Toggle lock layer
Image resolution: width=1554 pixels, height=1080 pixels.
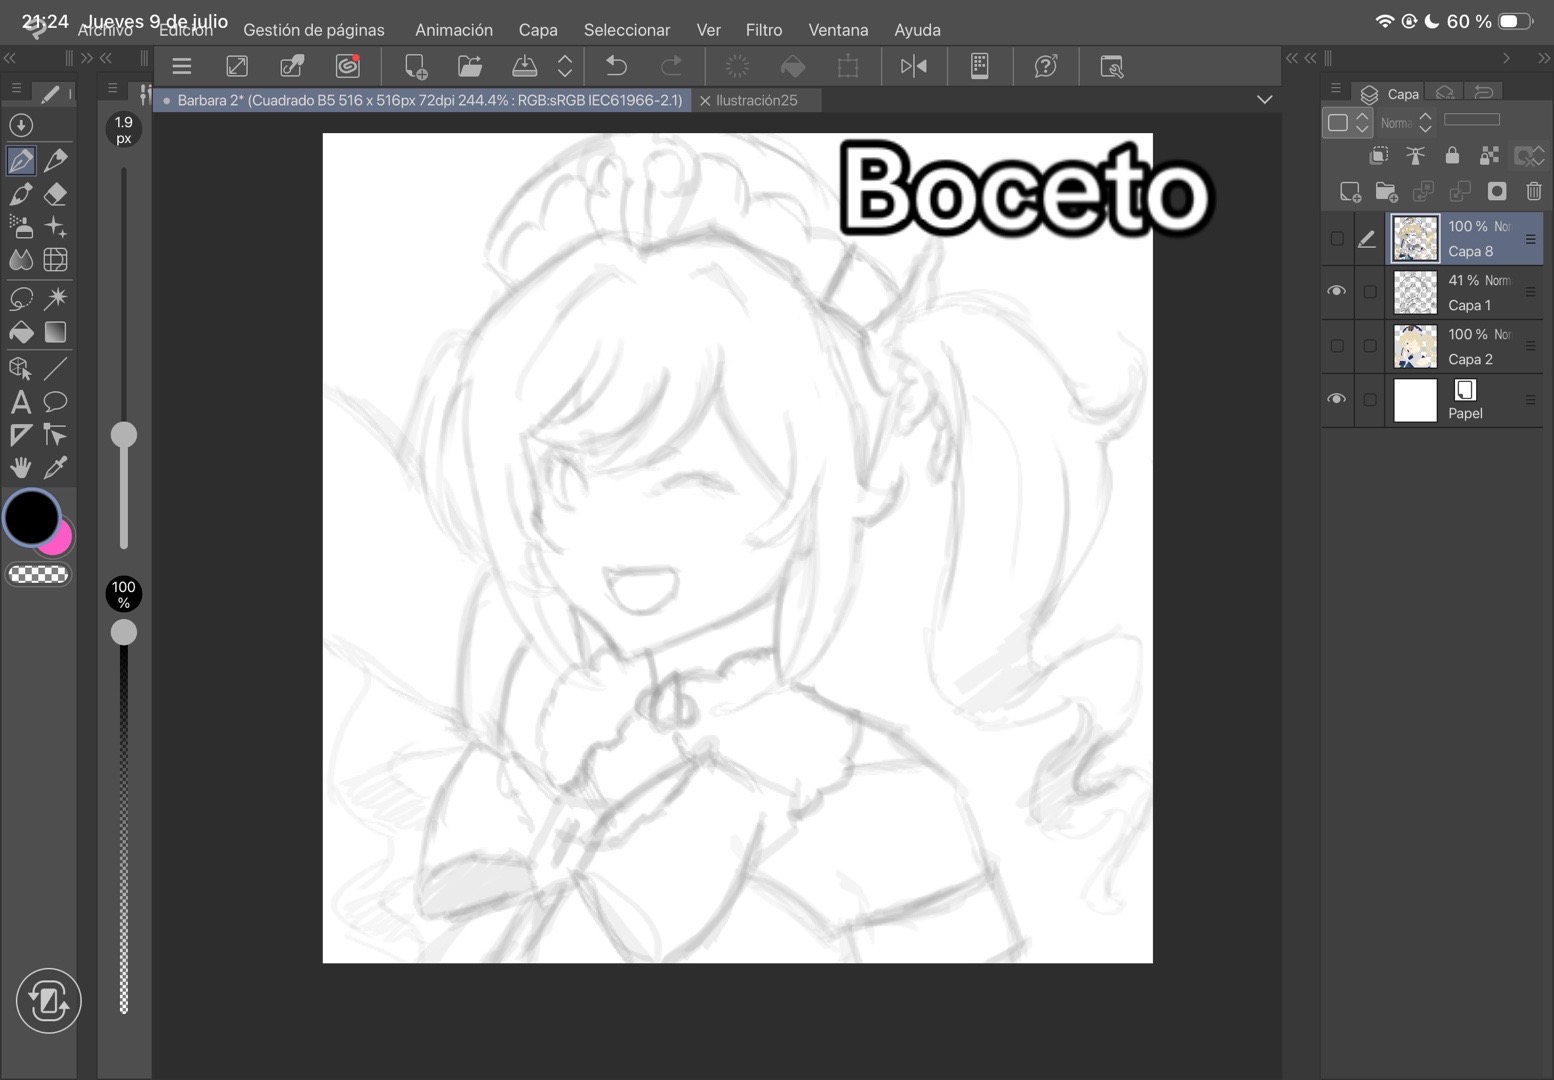click(x=1452, y=155)
